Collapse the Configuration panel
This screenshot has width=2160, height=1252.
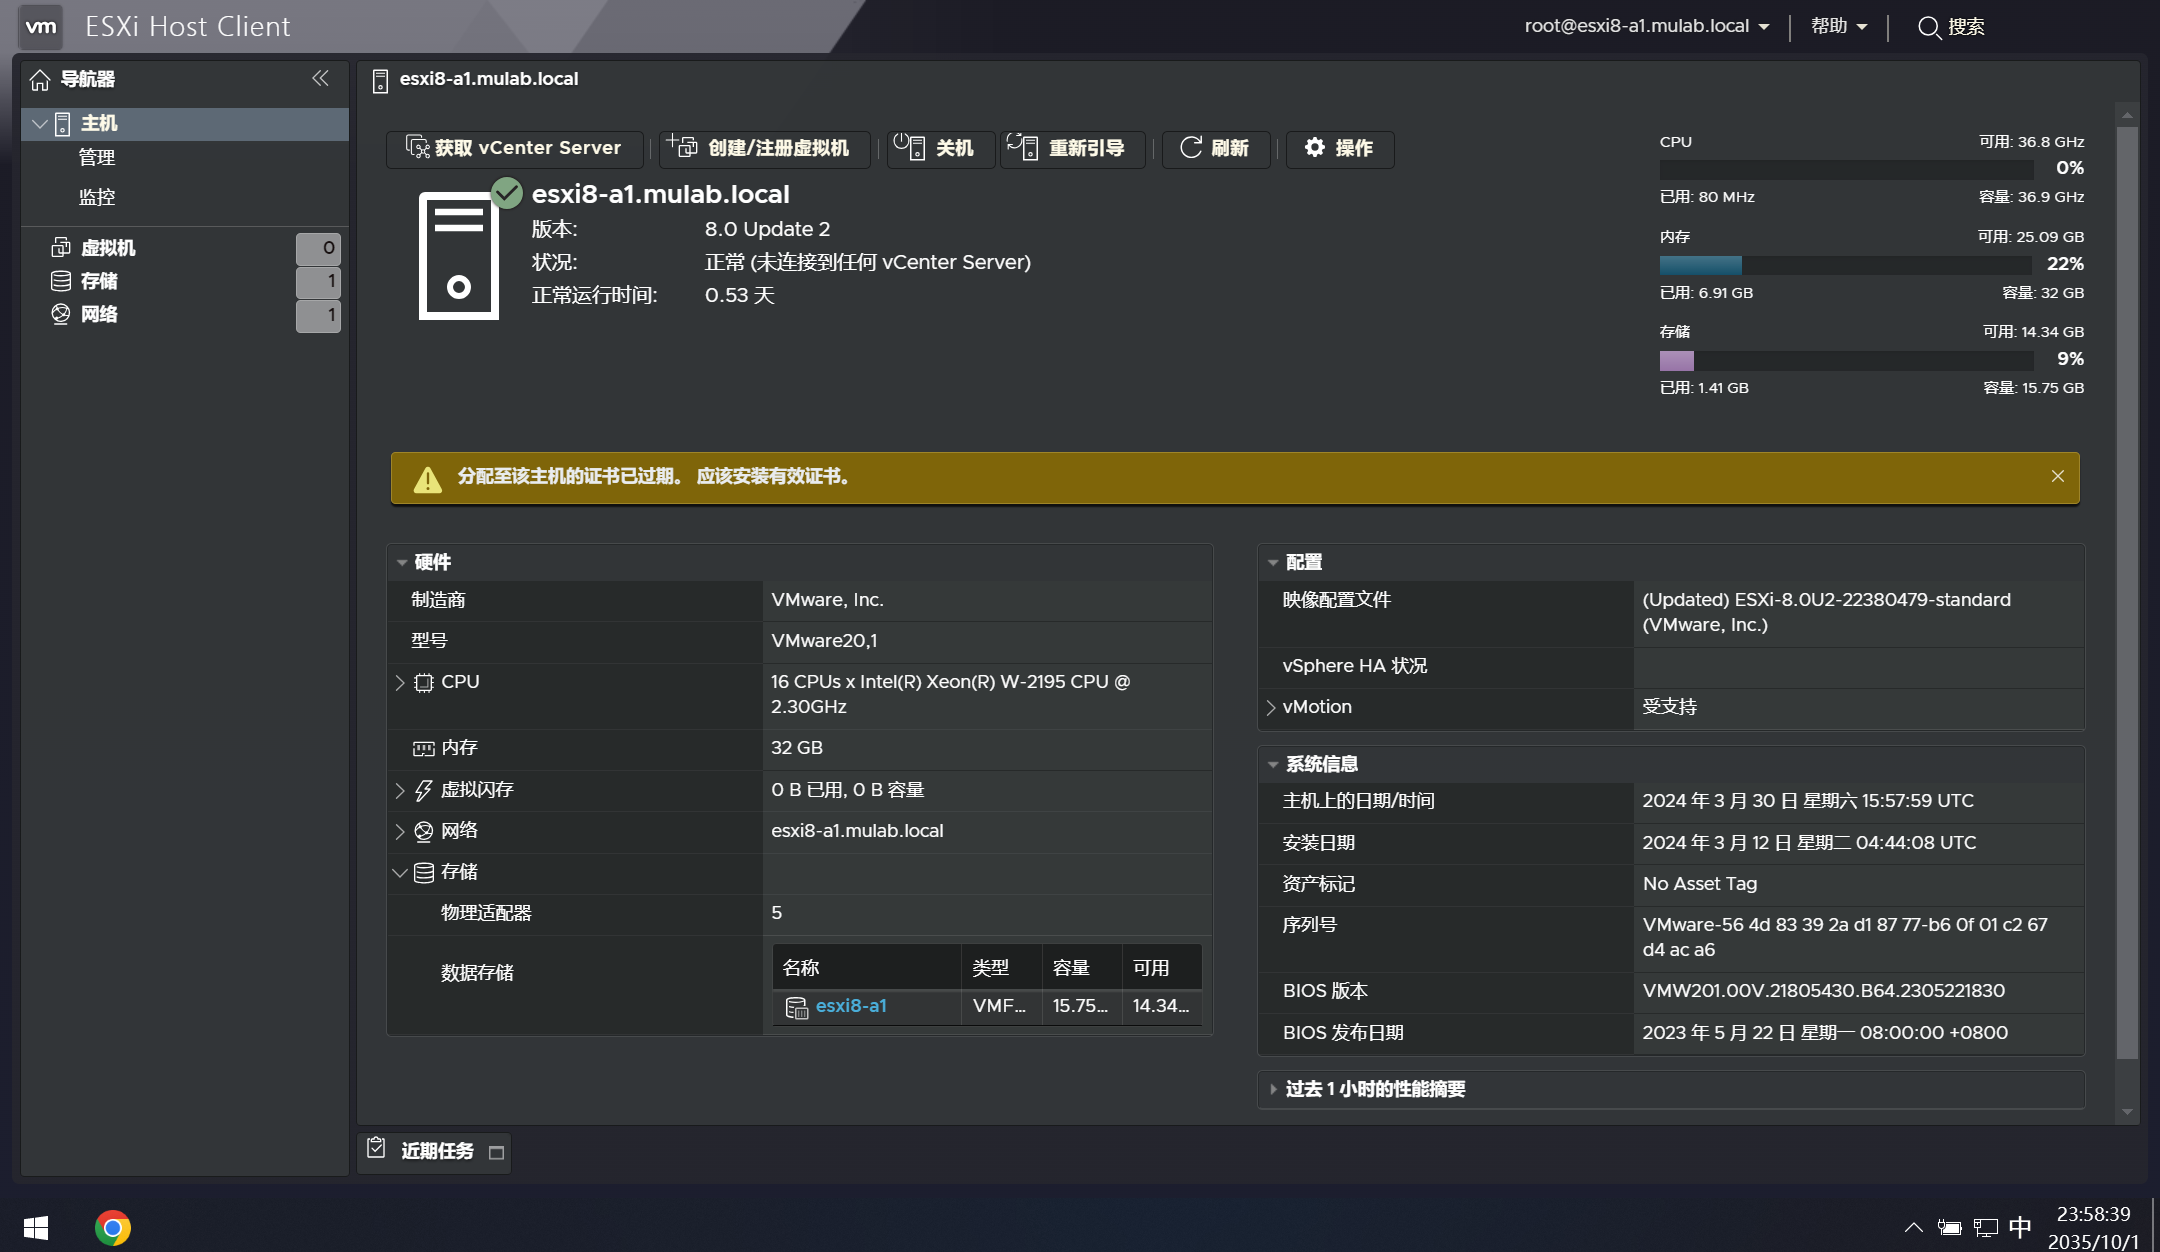(x=1273, y=563)
